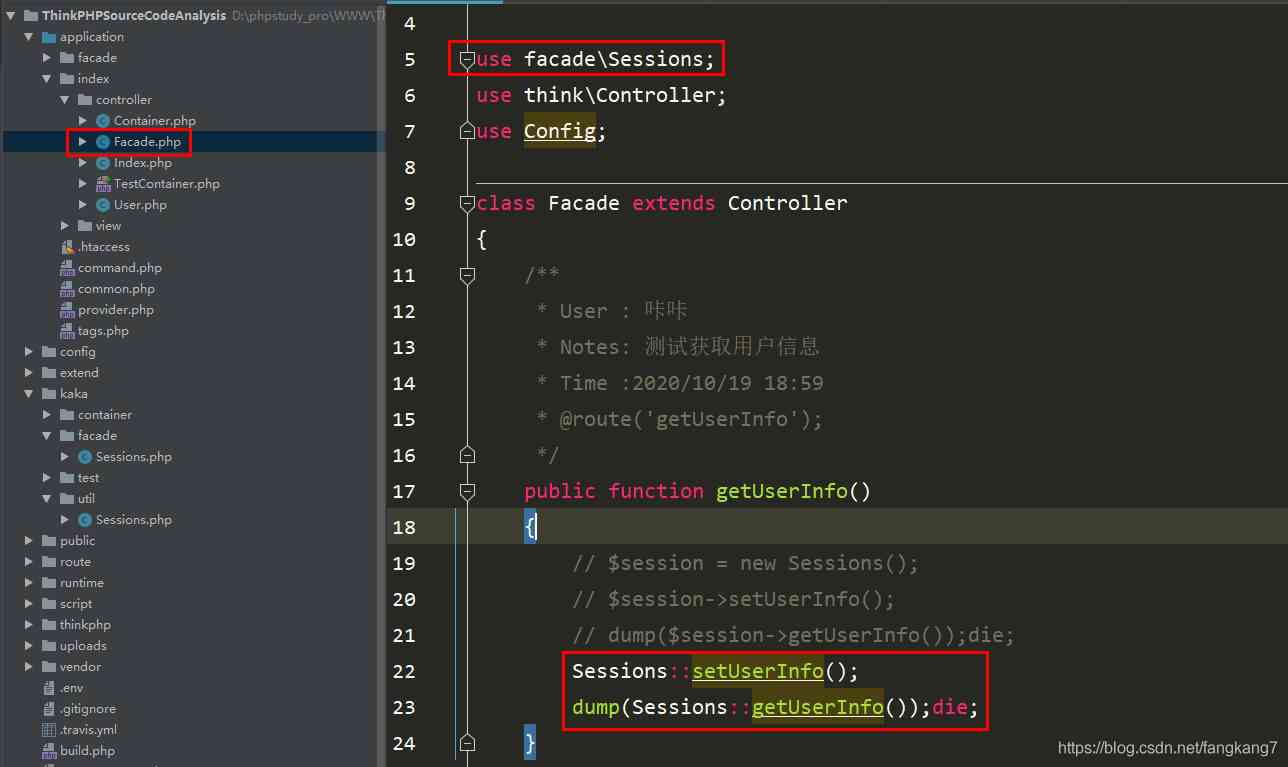Click the getUserInfo function name on line 17
This screenshot has height=767, width=1288.
(x=782, y=491)
